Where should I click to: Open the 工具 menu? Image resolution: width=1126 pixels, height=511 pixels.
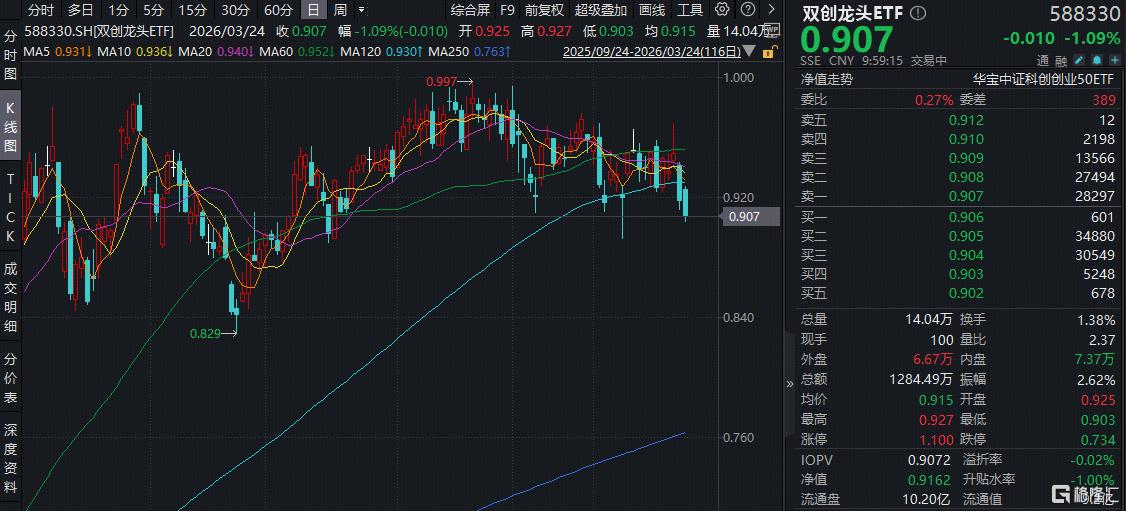point(690,10)
